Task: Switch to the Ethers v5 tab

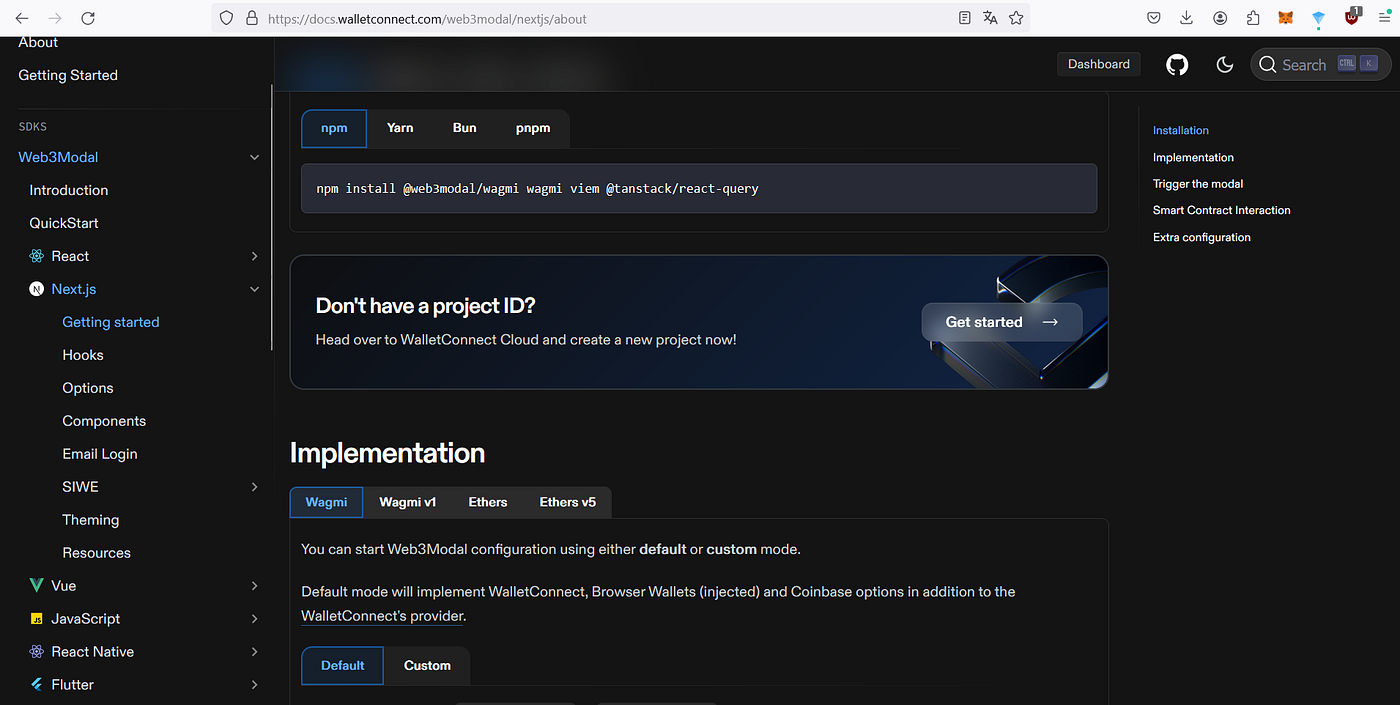Action: [x=568, y=502]
